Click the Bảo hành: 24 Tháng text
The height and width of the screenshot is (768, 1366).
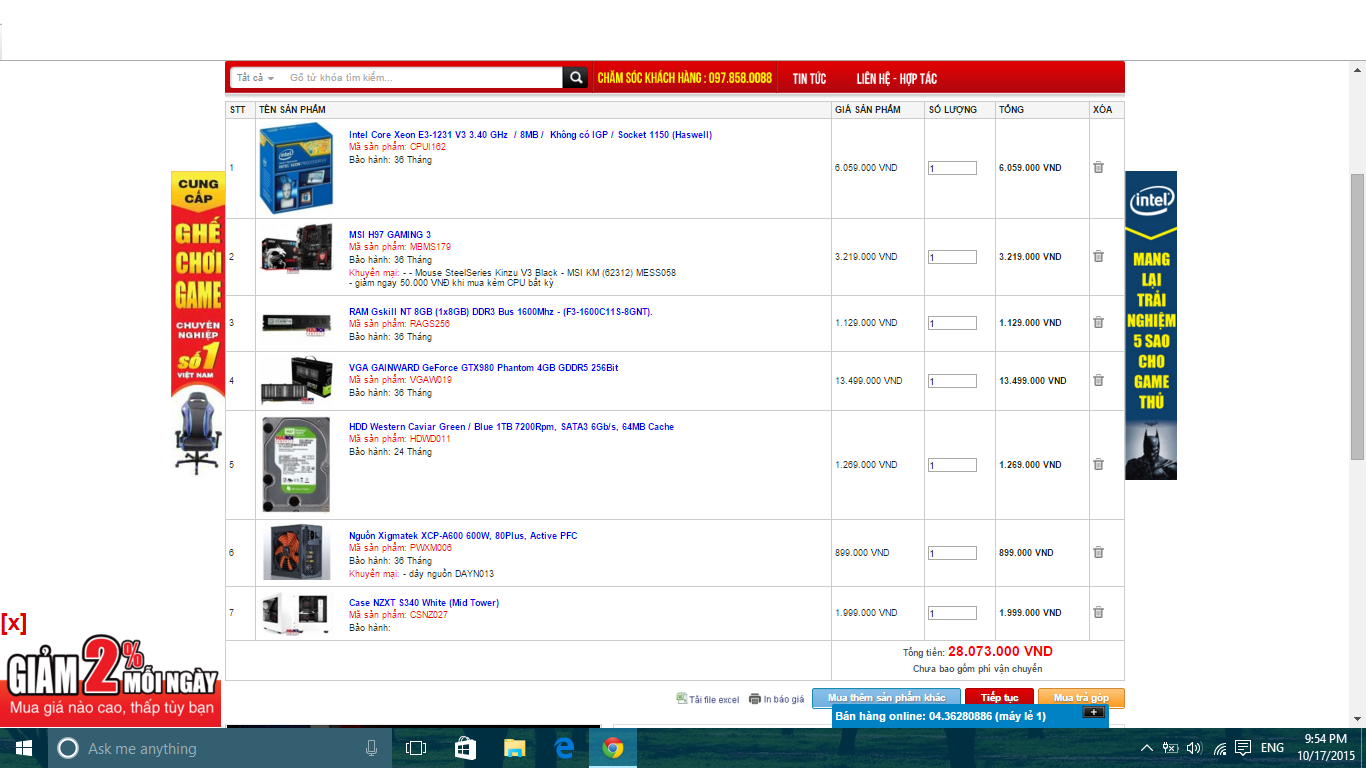coord(390,452)
